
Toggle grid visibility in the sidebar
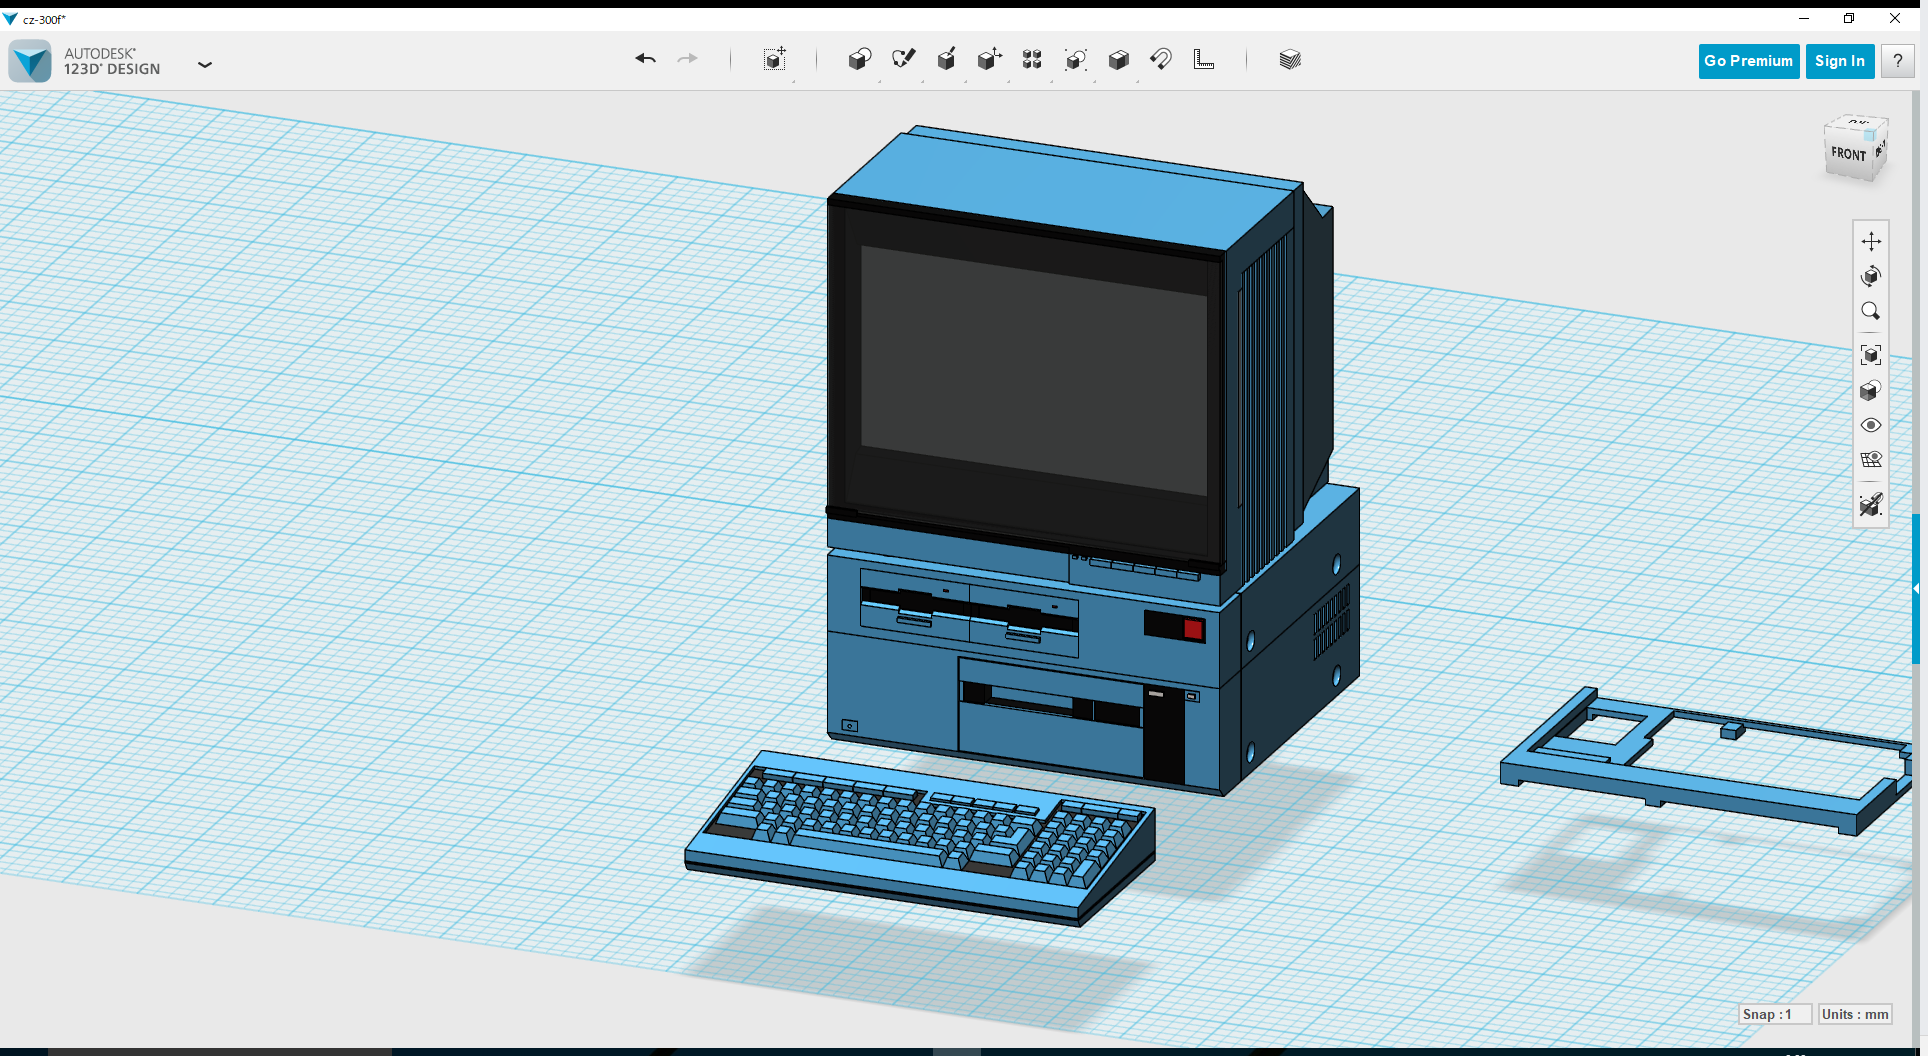(x=1871, y=459)
